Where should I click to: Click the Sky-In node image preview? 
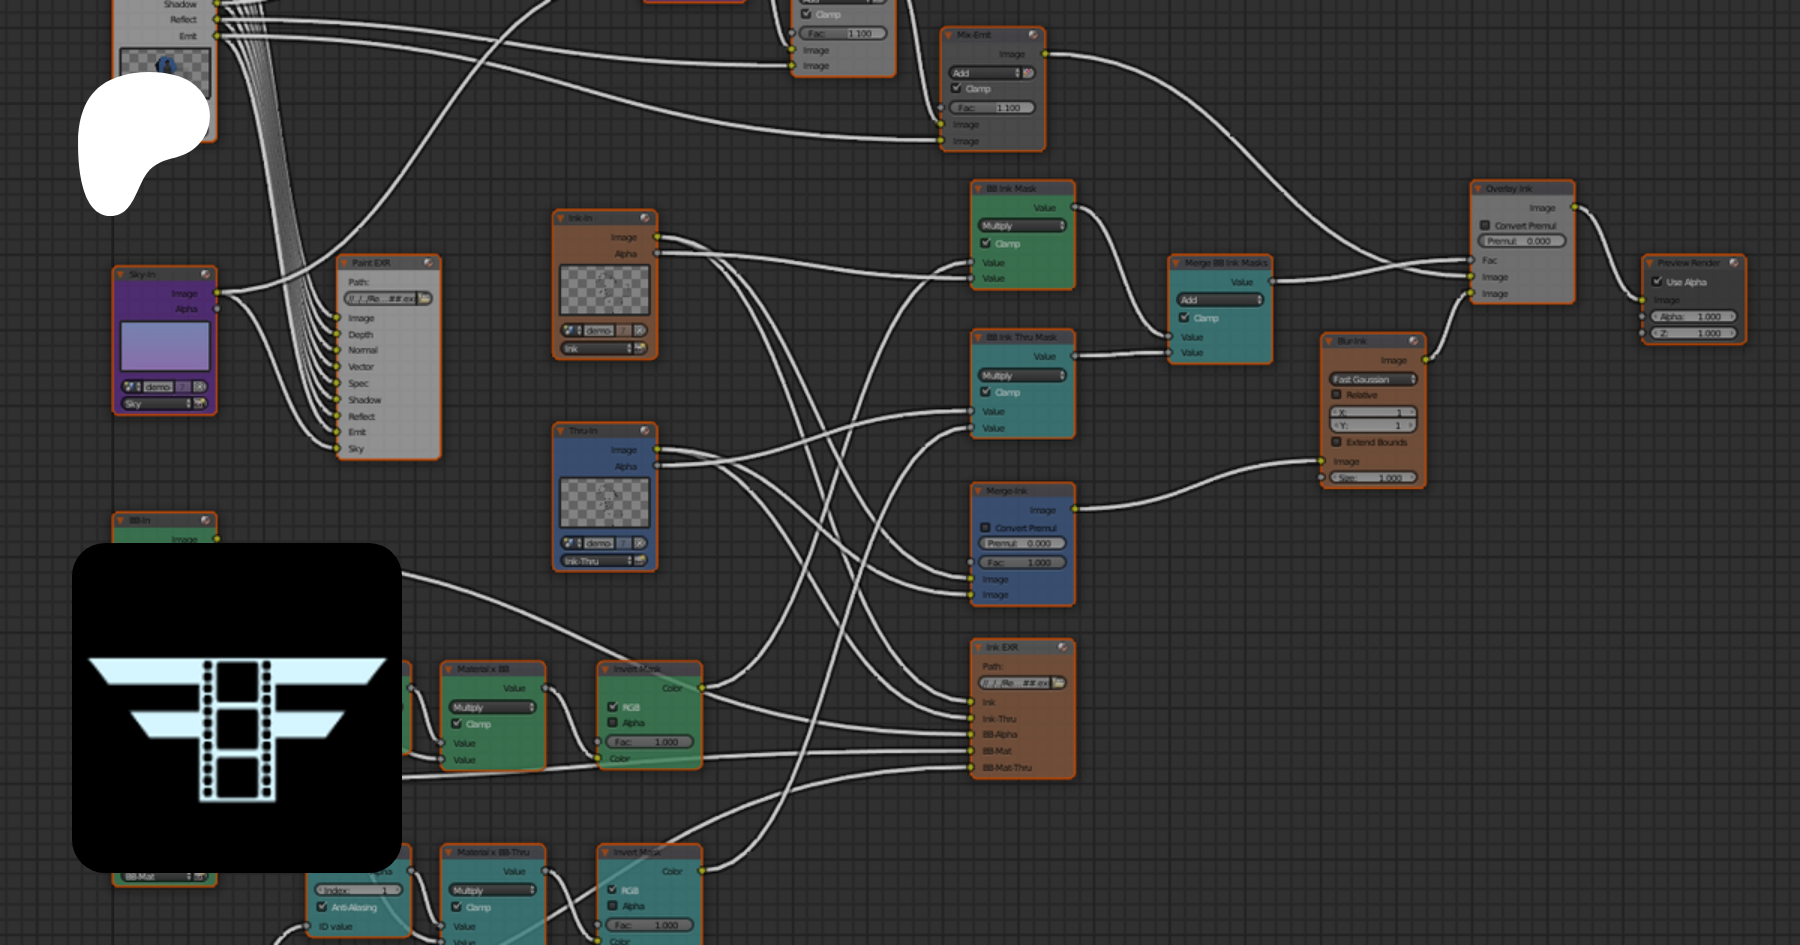tap(165, 347)
